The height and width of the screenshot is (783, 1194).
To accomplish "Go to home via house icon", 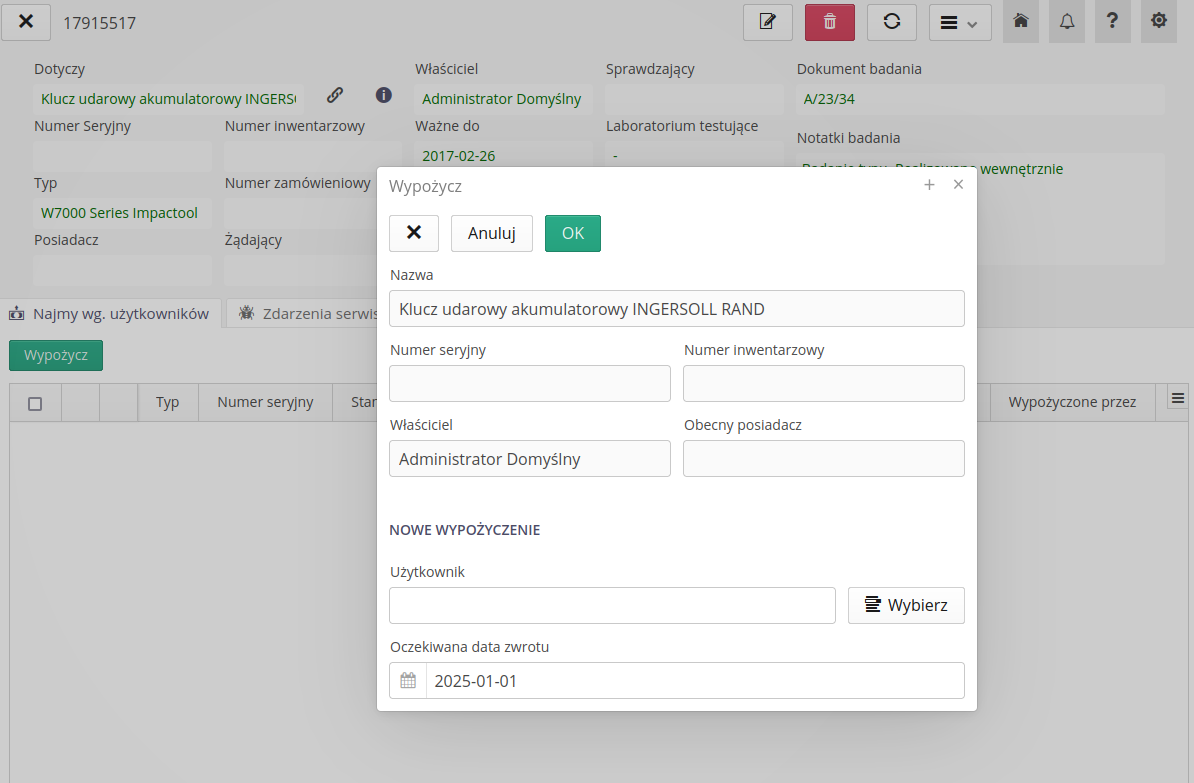I will (x=1021, y=21).
